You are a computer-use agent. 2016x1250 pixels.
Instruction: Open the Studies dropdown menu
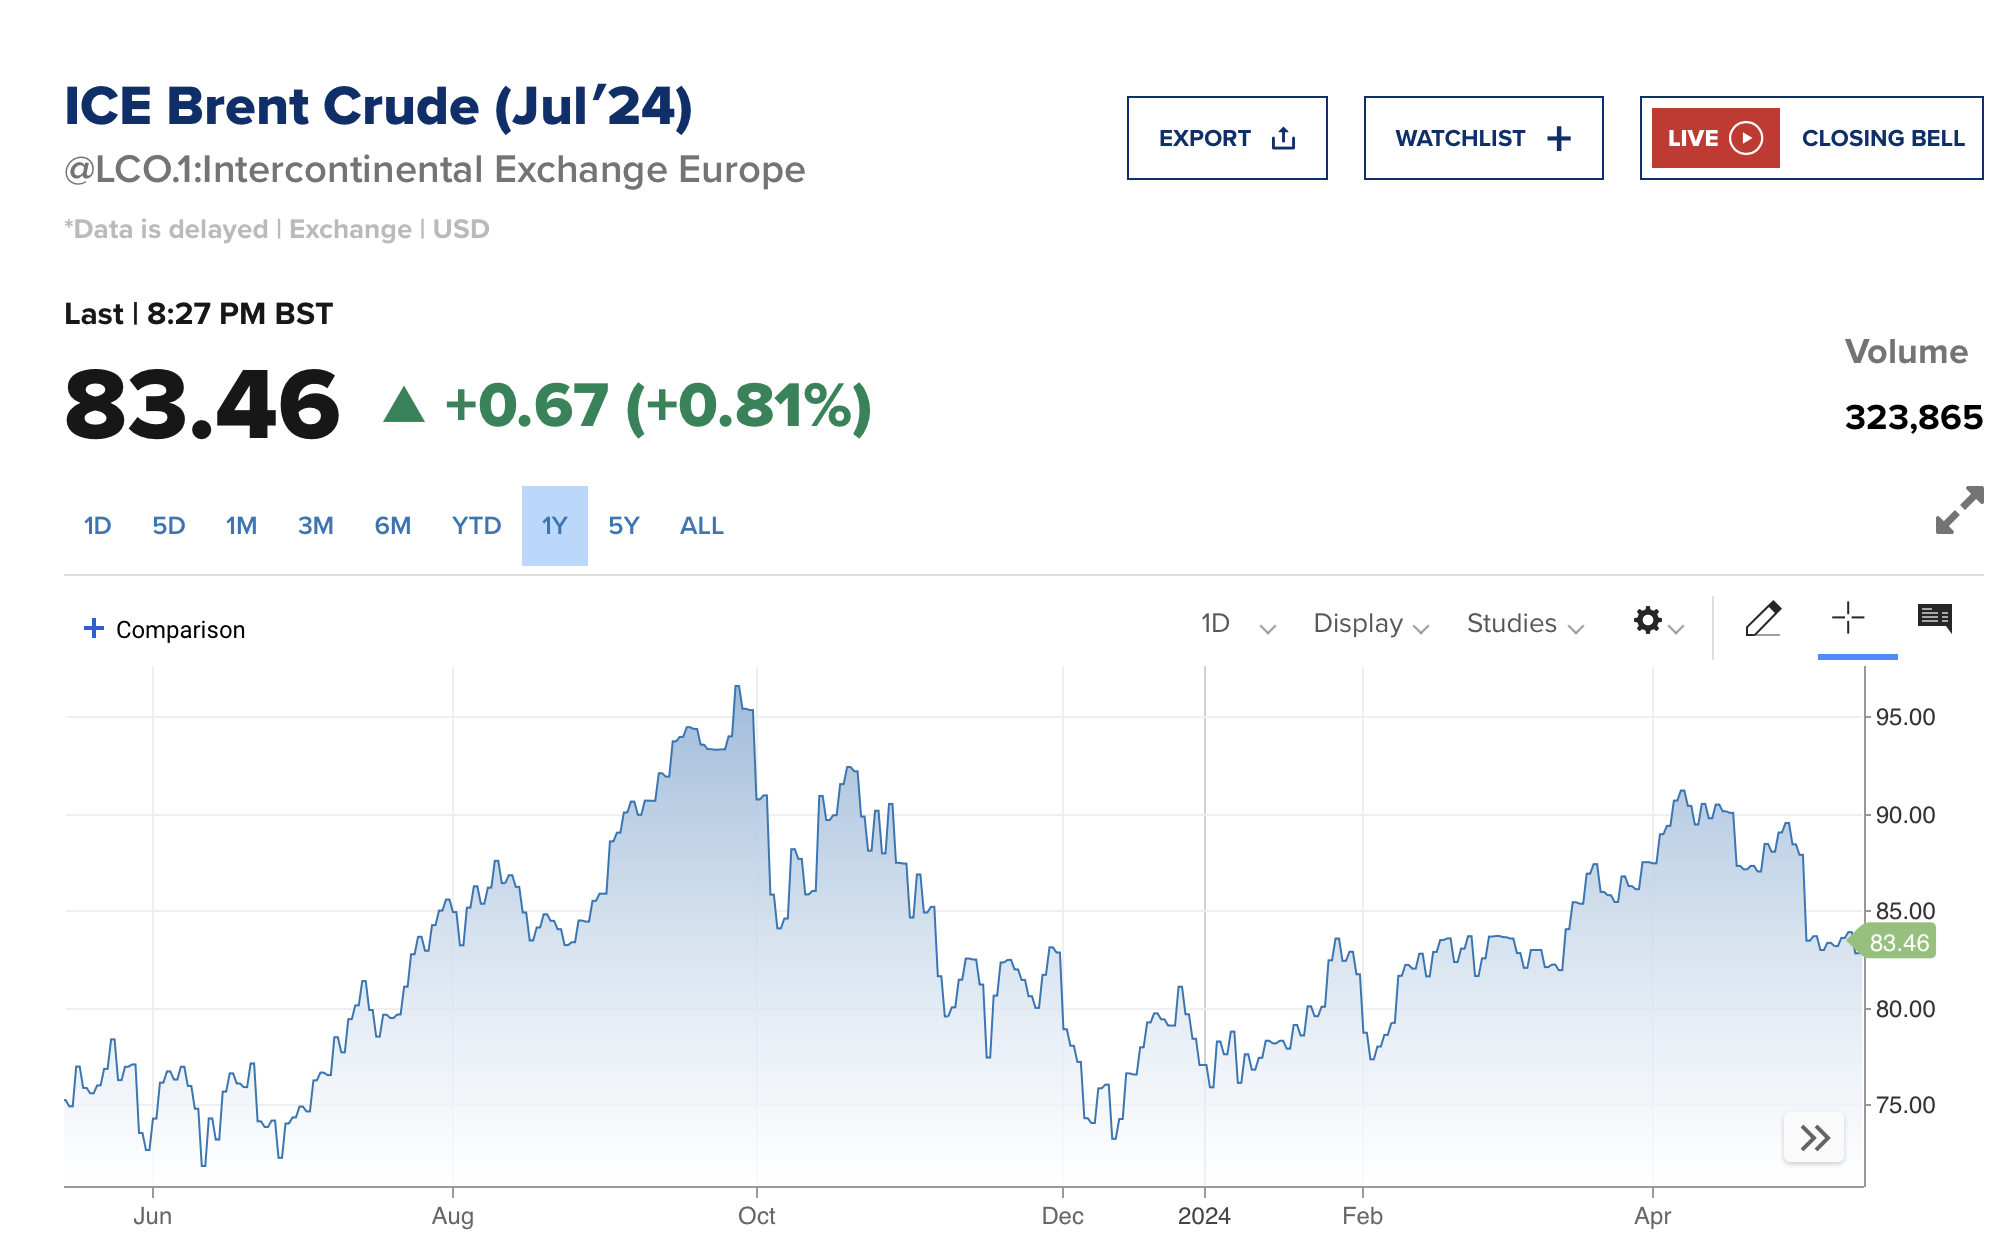point(1525,624)
